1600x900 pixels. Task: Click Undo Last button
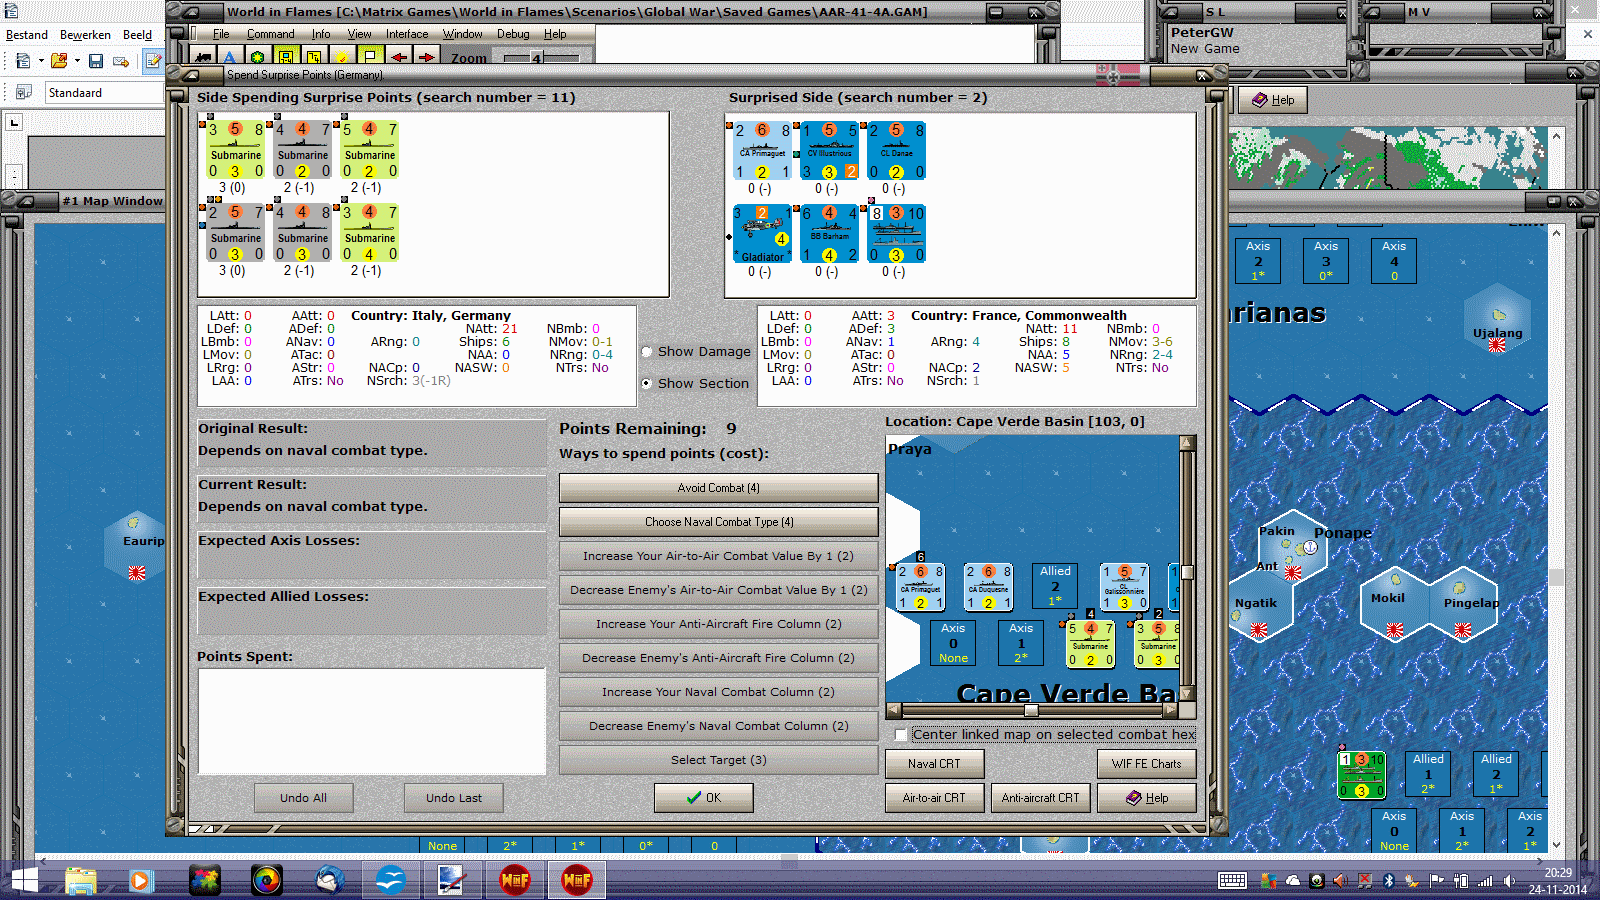pyautogui.click(x=453, y=798)
